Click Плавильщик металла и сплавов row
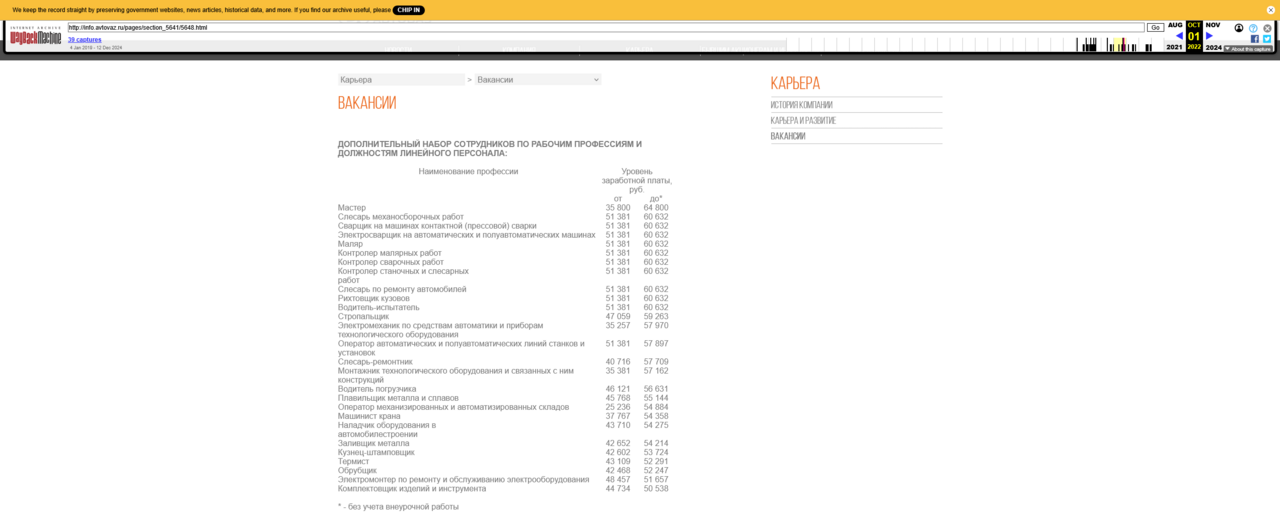 click(x=503, y=398)
